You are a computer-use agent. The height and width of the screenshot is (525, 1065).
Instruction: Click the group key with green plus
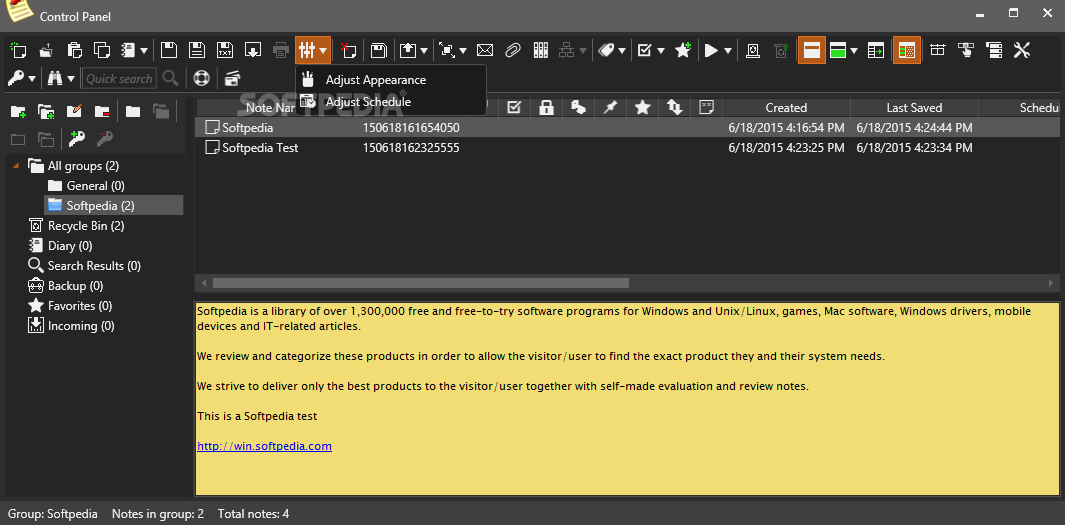pyautogui.click(x=76, y=140)
